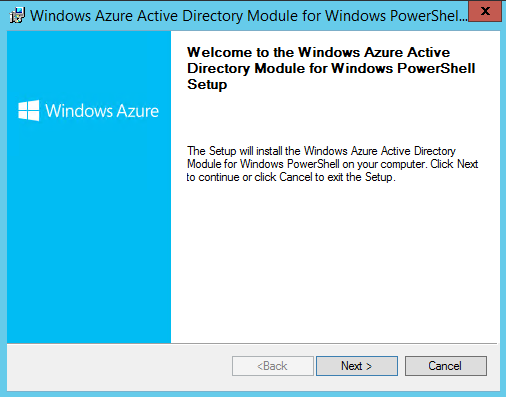Viewport: 506px width, 397px height.
Task: Click "PowerShell" in the bold heading
Action: point(436,68)
